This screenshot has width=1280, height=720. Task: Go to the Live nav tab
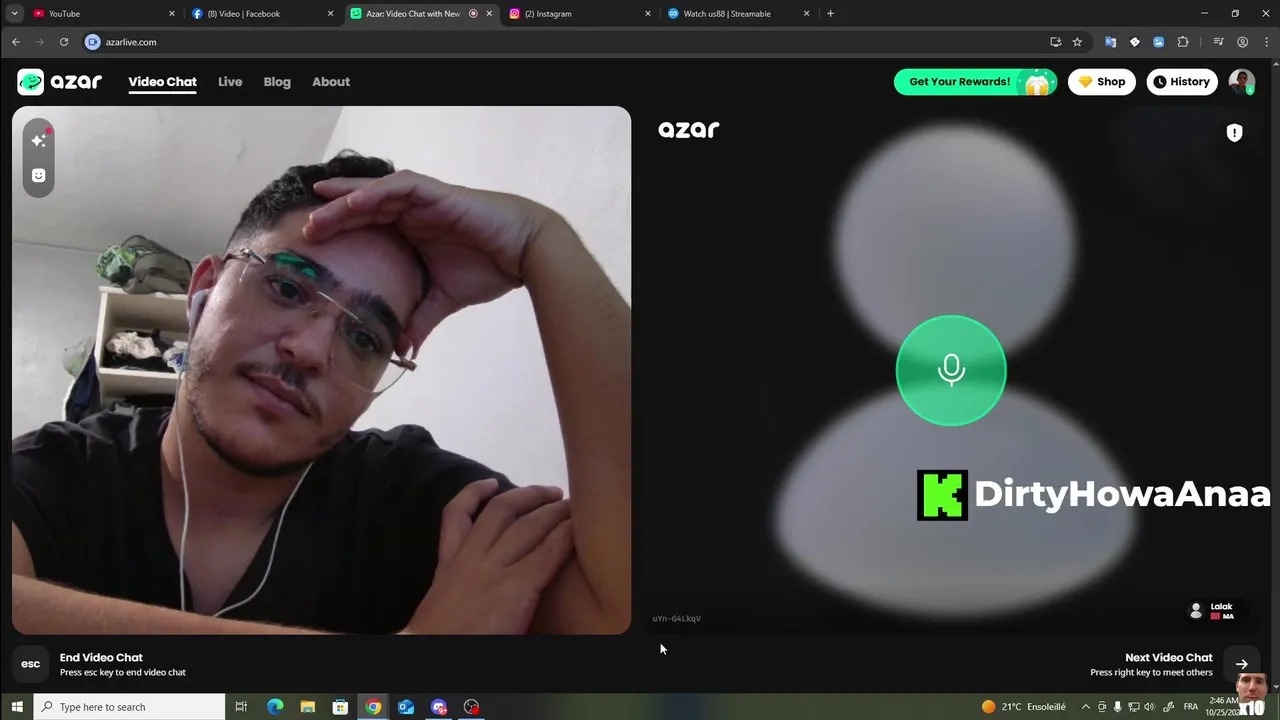pyautogui.click(x=230, y=82)
